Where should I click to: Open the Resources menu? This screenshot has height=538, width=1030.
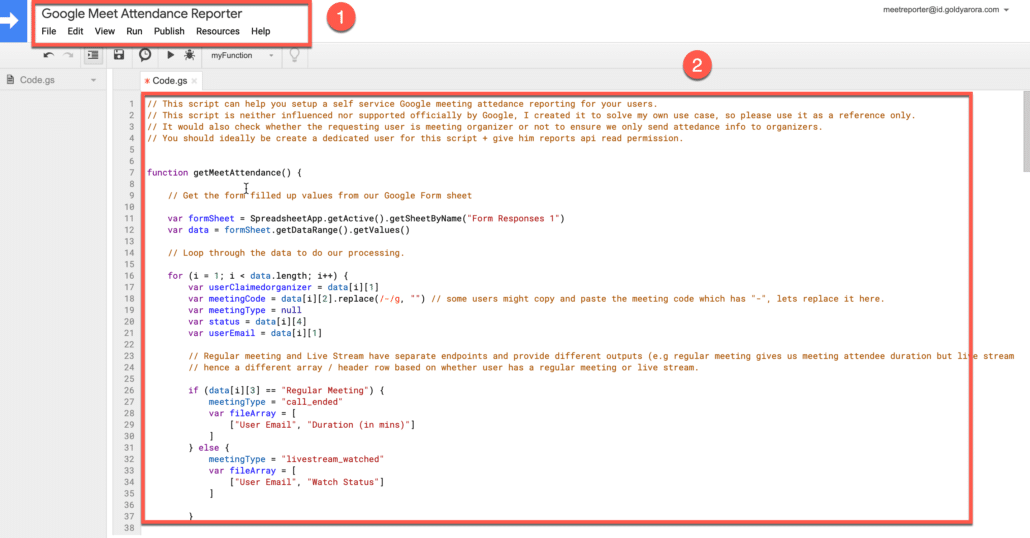[217, 31]
